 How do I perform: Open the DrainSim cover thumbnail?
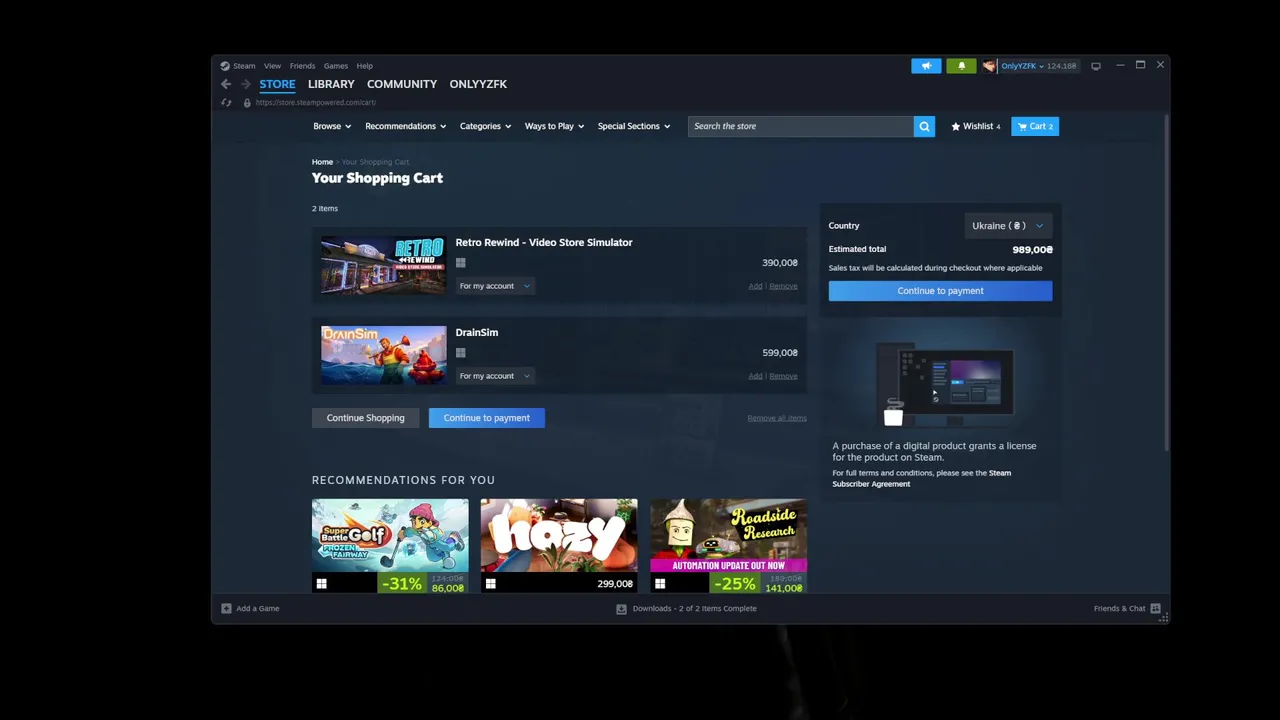384,355
